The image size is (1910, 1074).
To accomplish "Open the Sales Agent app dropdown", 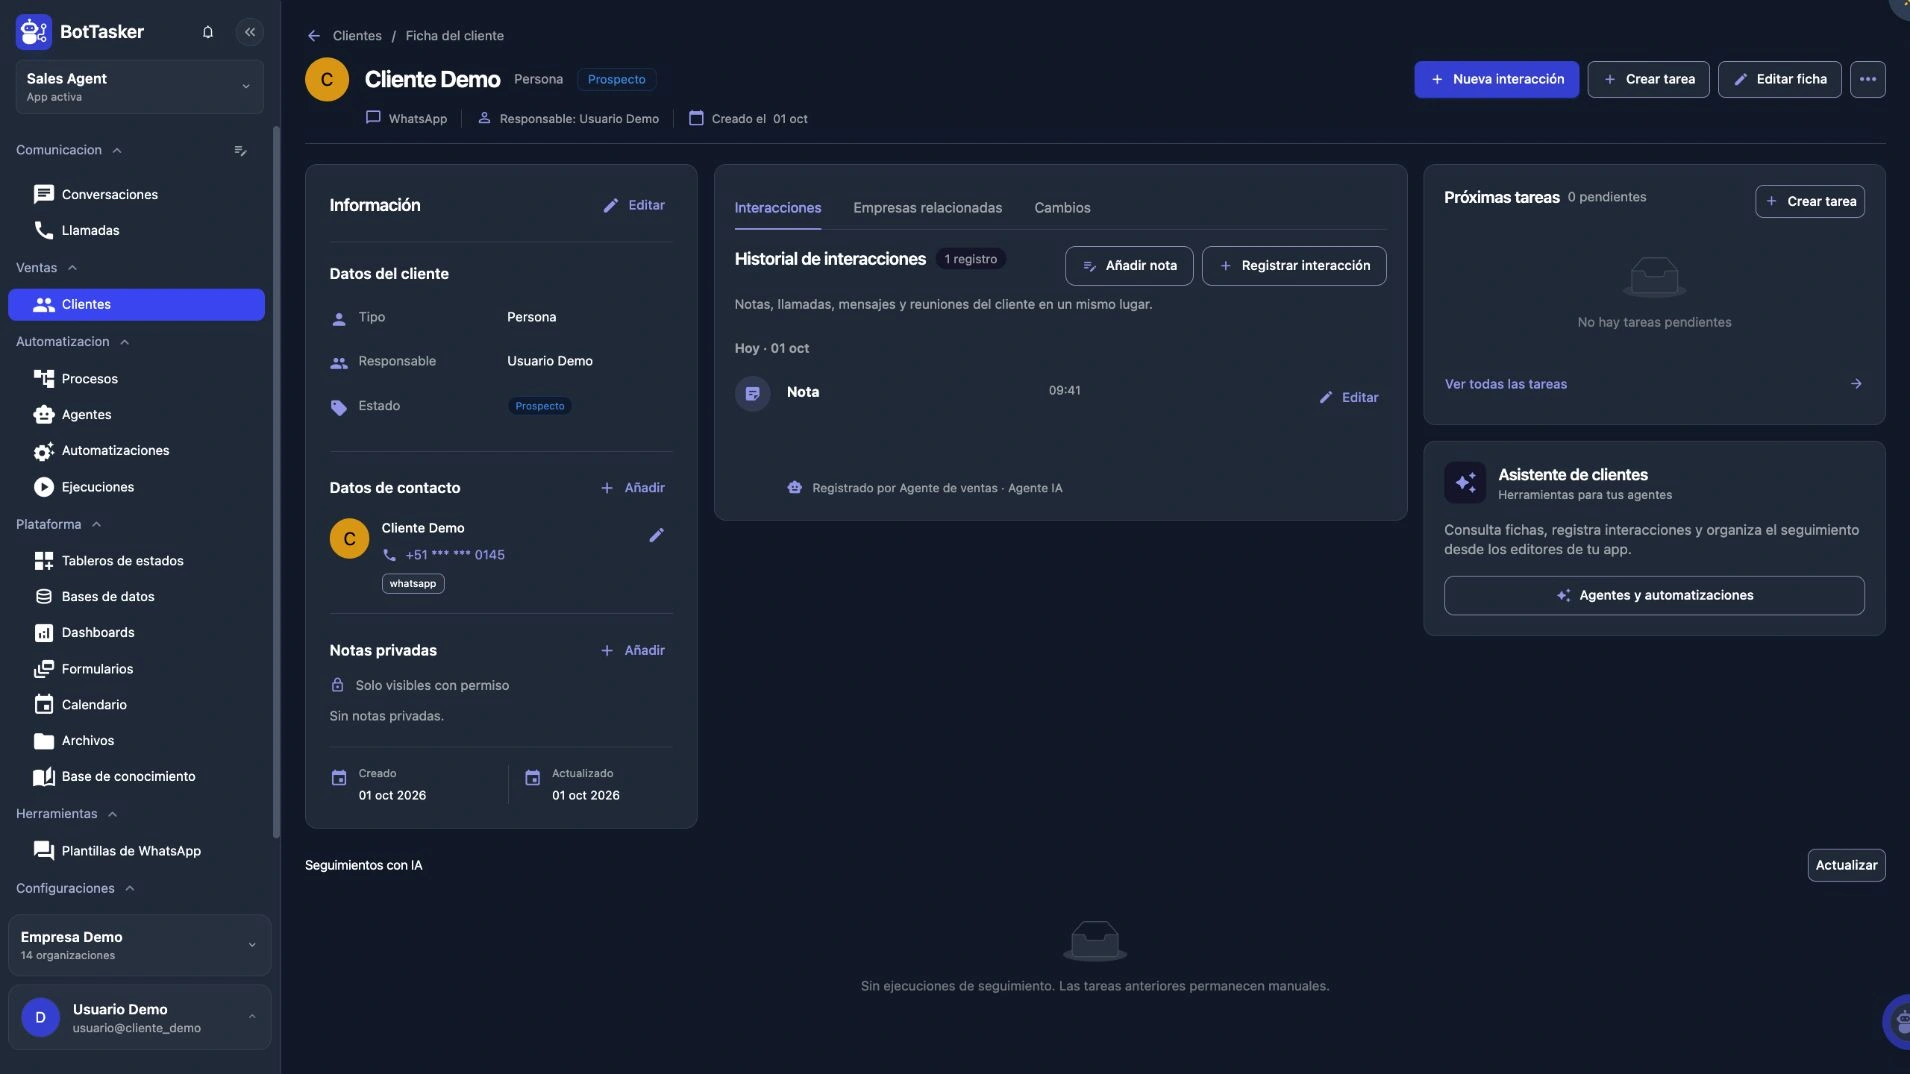I will pyautogui.click(x=140, y=87).
